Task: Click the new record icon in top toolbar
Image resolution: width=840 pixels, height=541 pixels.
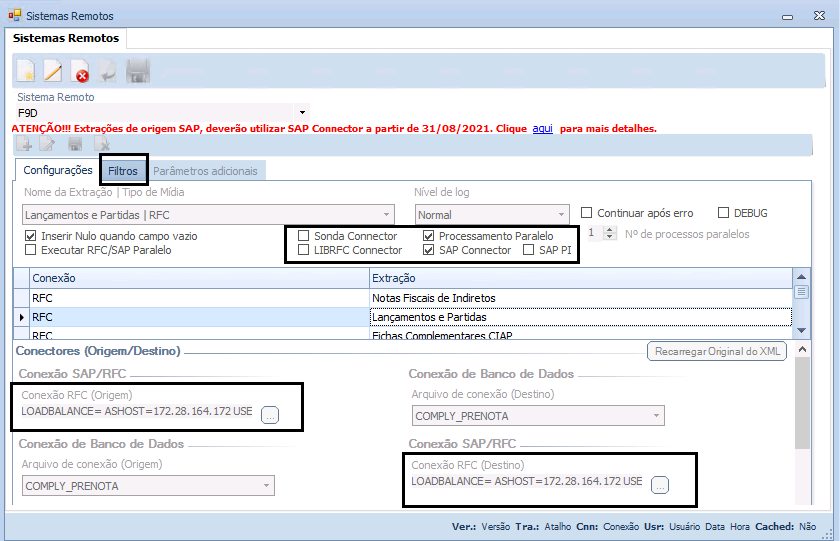Action: tap(26, 72)
